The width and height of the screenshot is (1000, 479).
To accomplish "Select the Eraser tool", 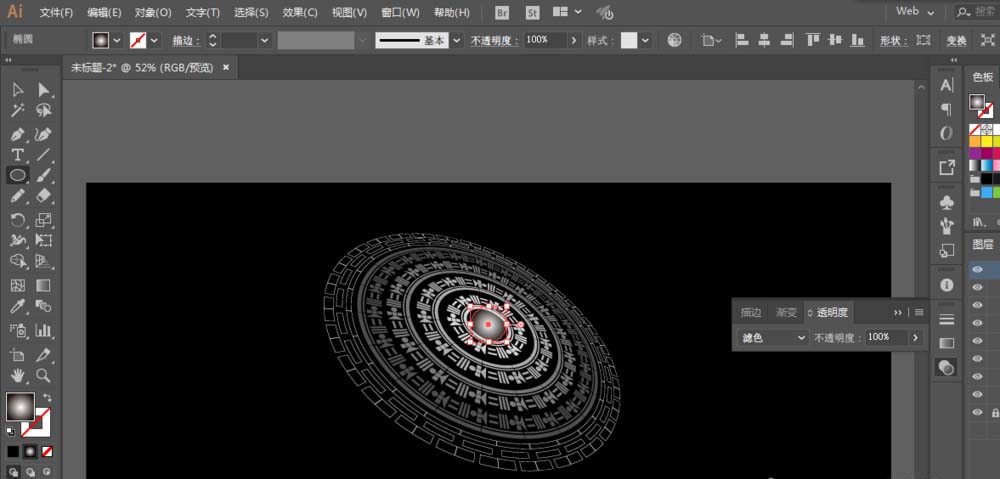I will click(43, 195).
